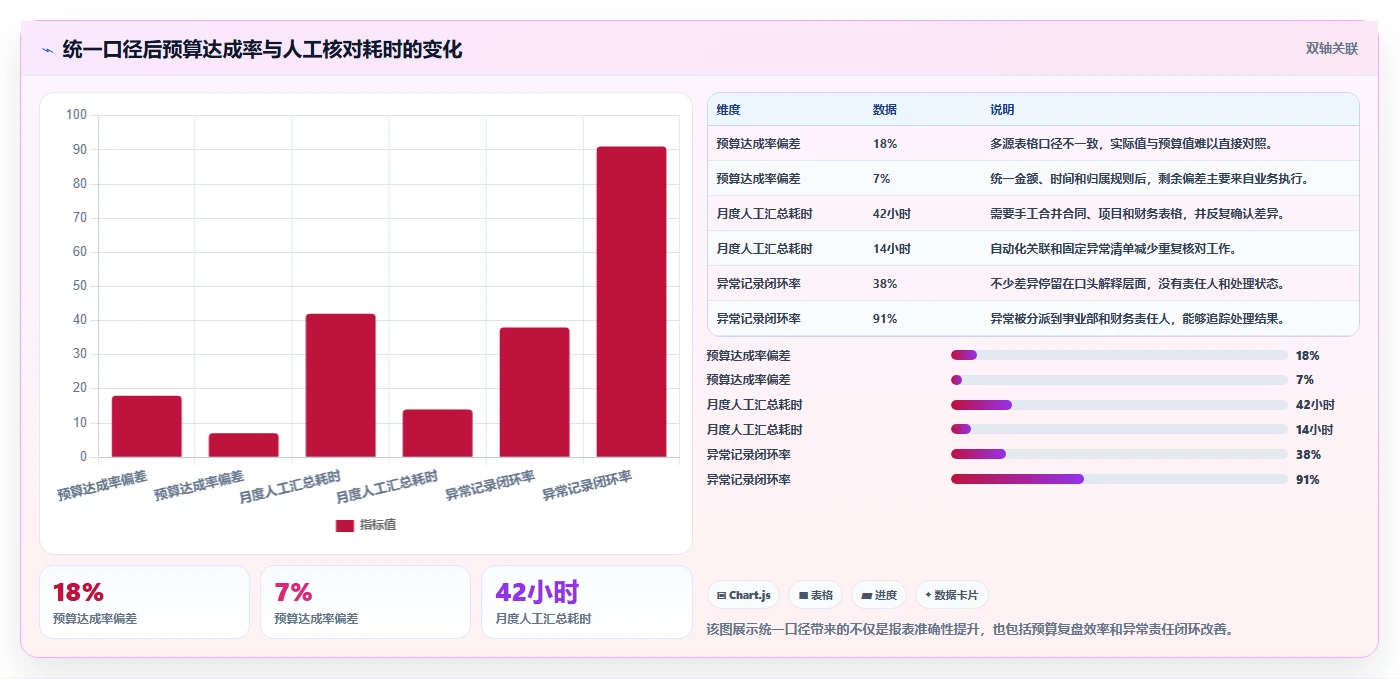Click the title 统一口径后预算达成率与人工核对耗时的变化
The image size is (1399, 679).
coord(262,50)
